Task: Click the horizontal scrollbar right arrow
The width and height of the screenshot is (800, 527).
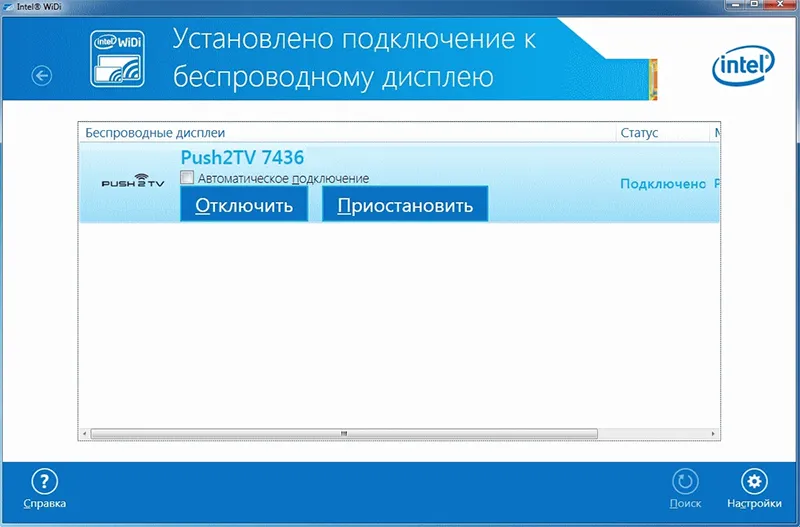Action: point(713,434)
